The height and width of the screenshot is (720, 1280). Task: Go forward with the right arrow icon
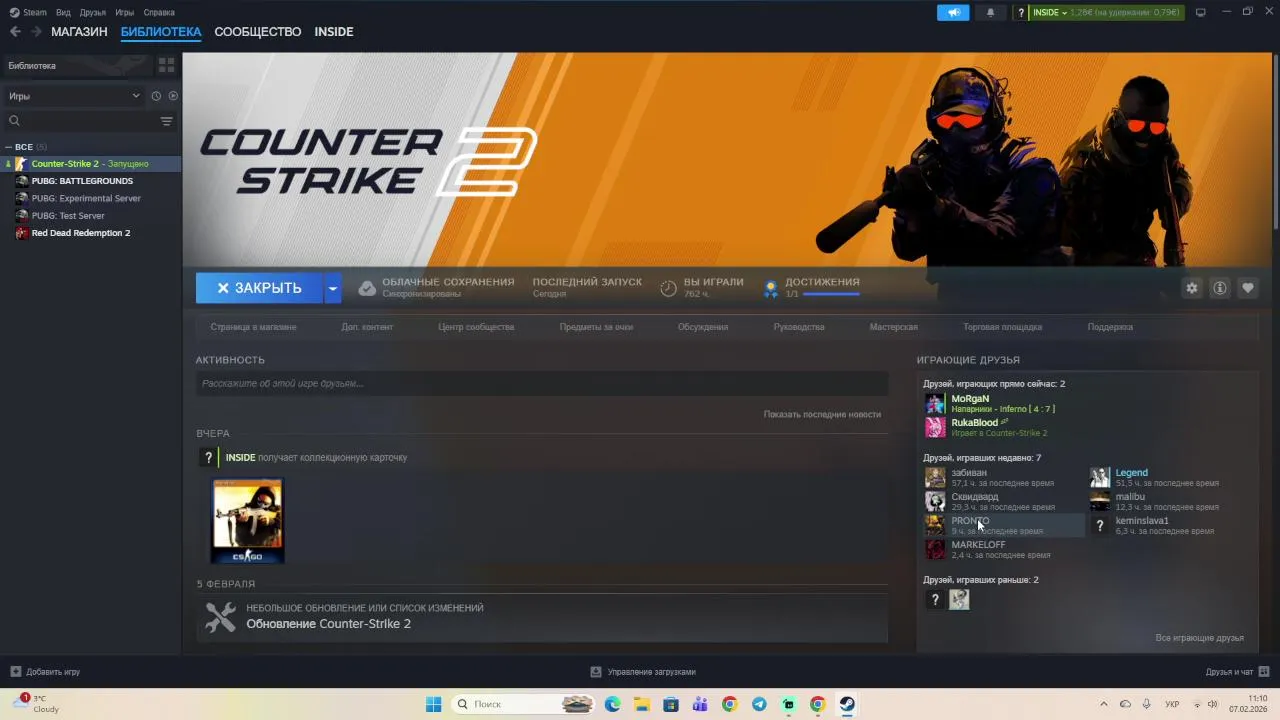[x=37, y=32]
